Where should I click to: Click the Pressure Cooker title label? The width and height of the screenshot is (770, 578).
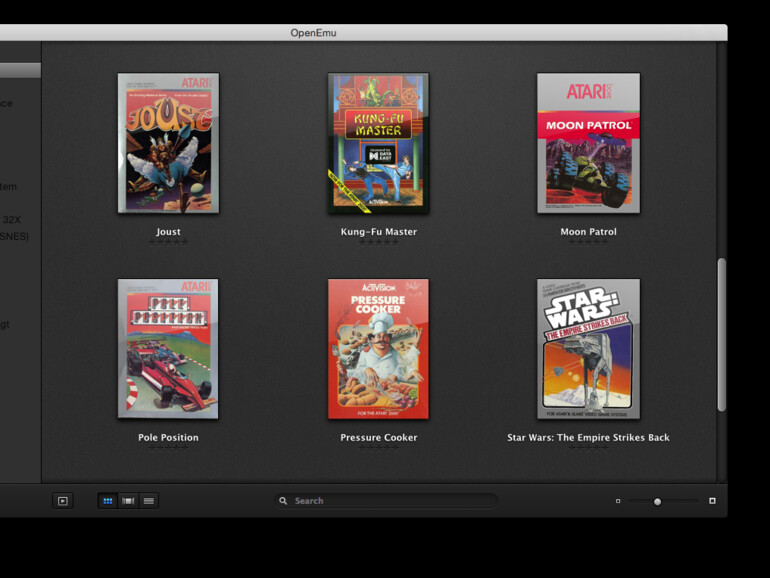coord(379,438)
